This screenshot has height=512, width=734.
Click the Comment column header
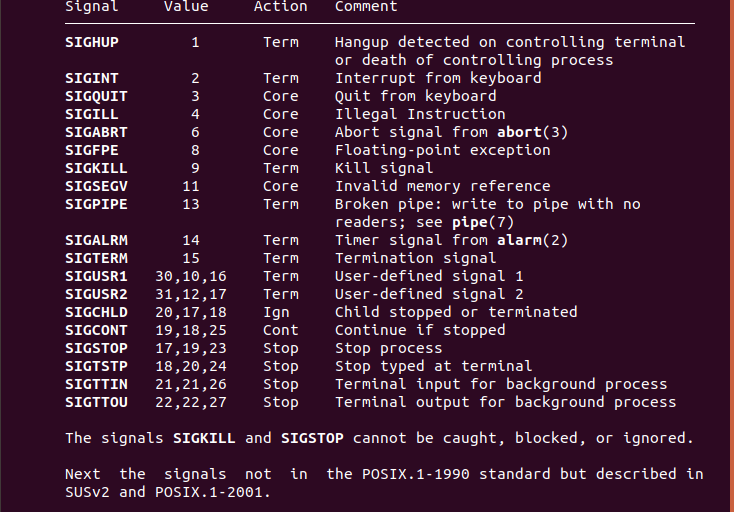366,7
